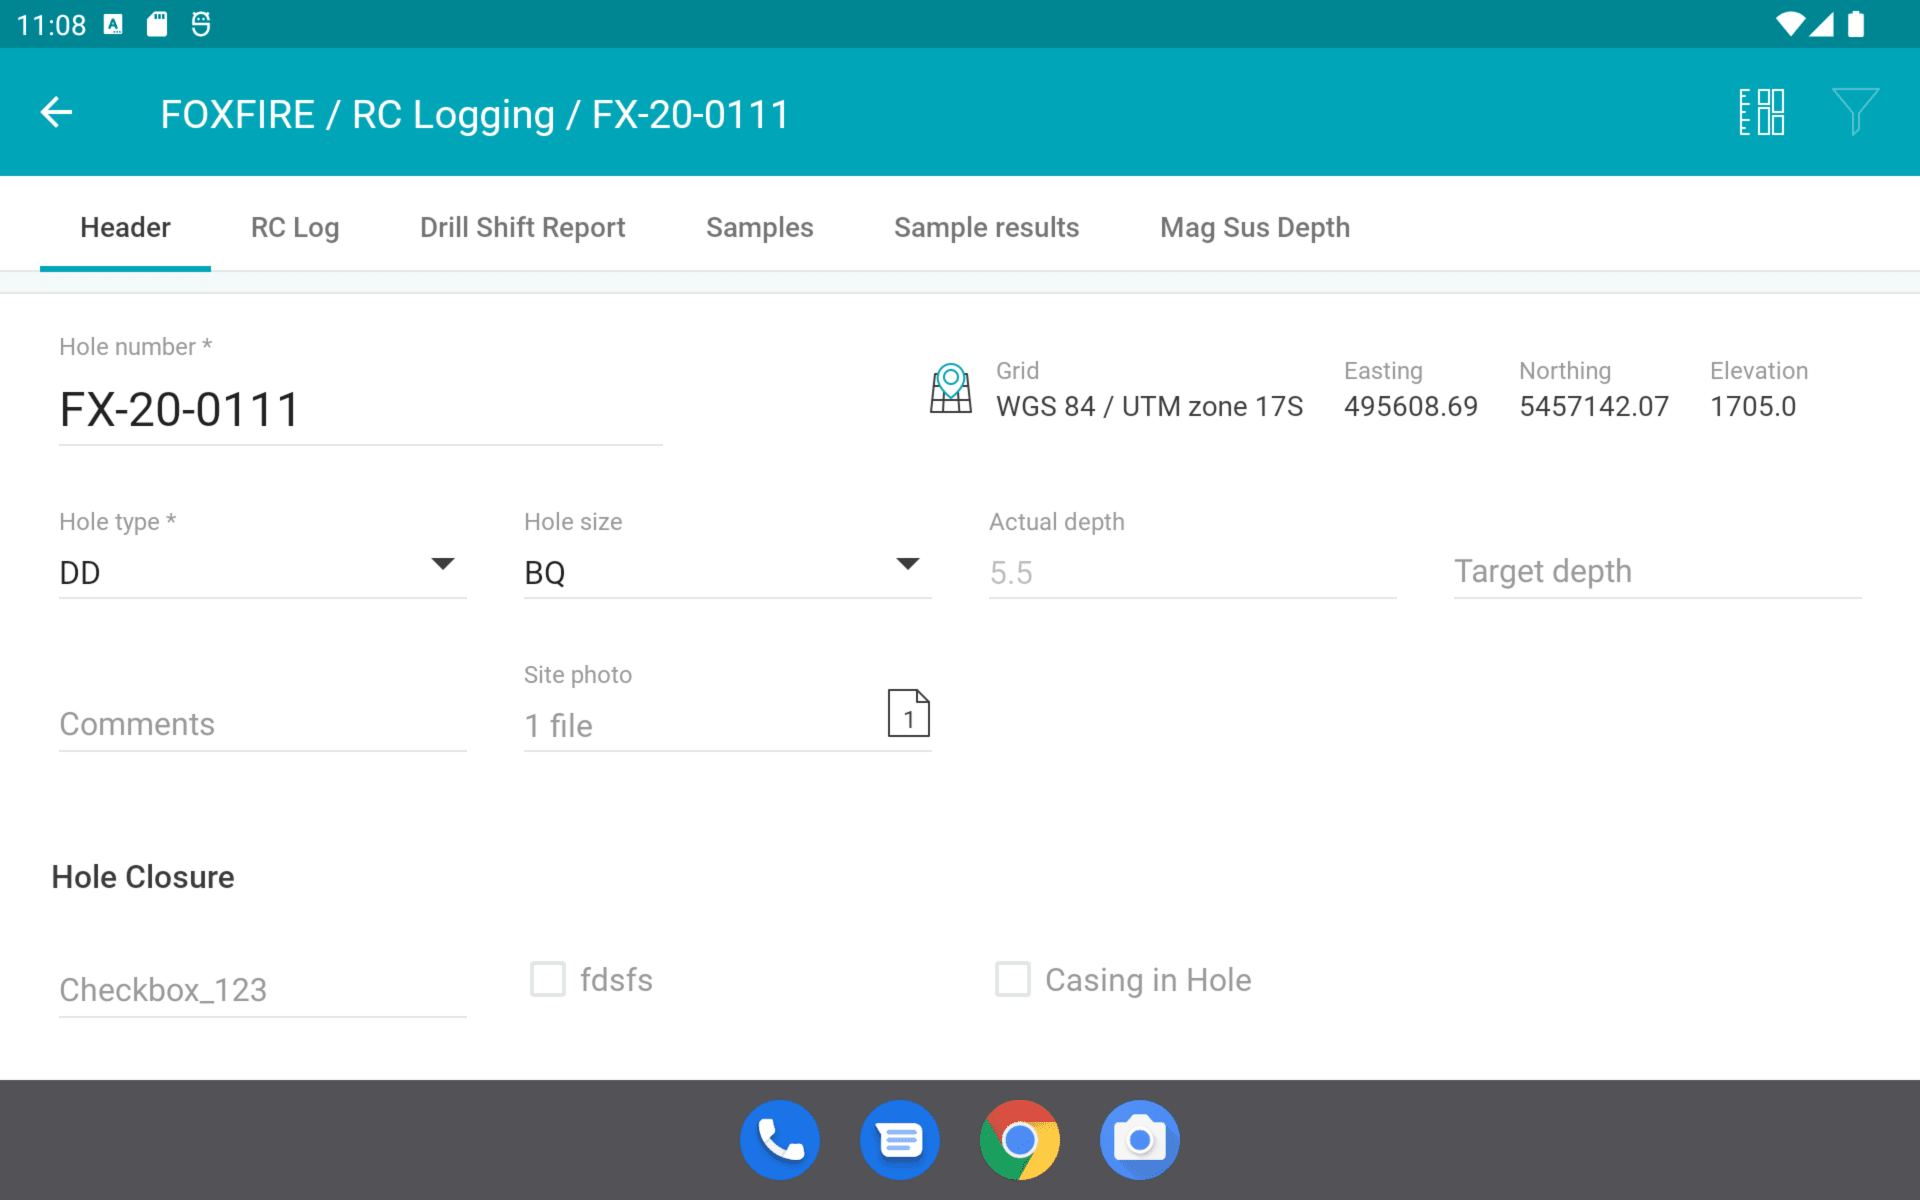The width and height of the screenshot is (1920, 1200).
Task: Expand the Hole type dropdown
Action: [x=442, y=565]
